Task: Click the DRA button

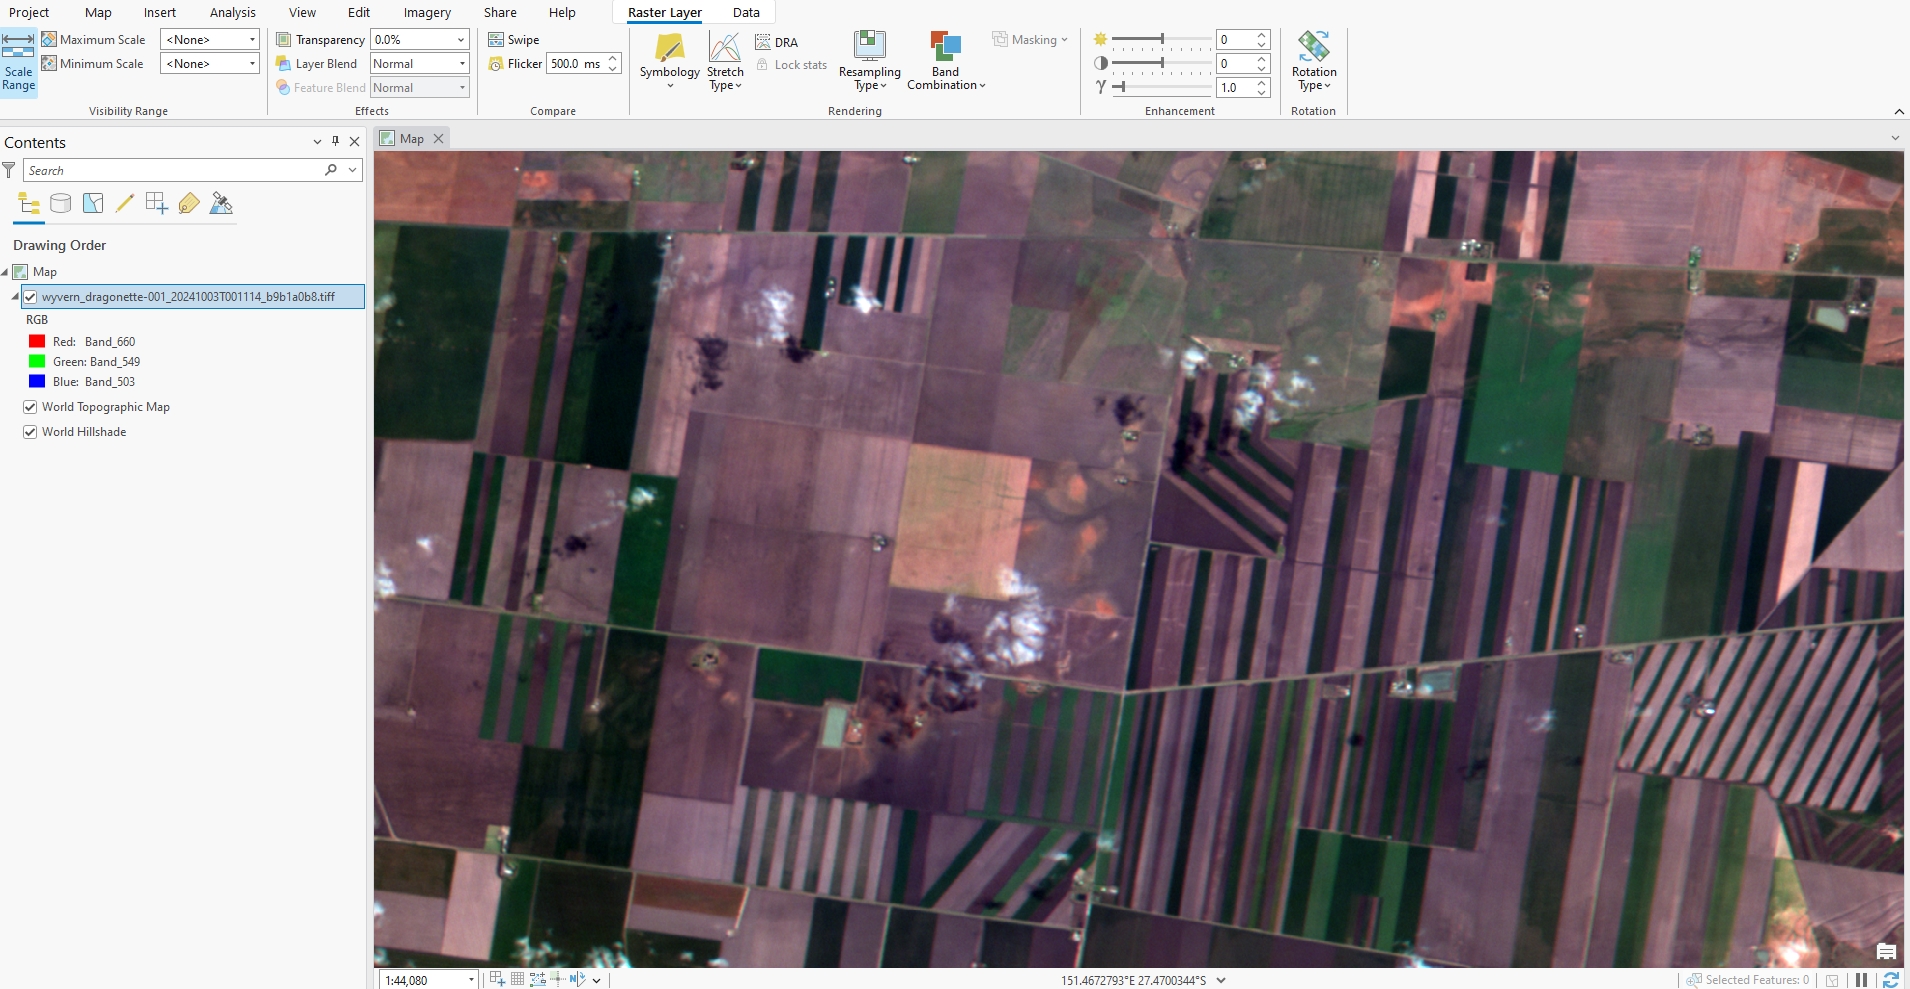Action: (x=777, y=42)
